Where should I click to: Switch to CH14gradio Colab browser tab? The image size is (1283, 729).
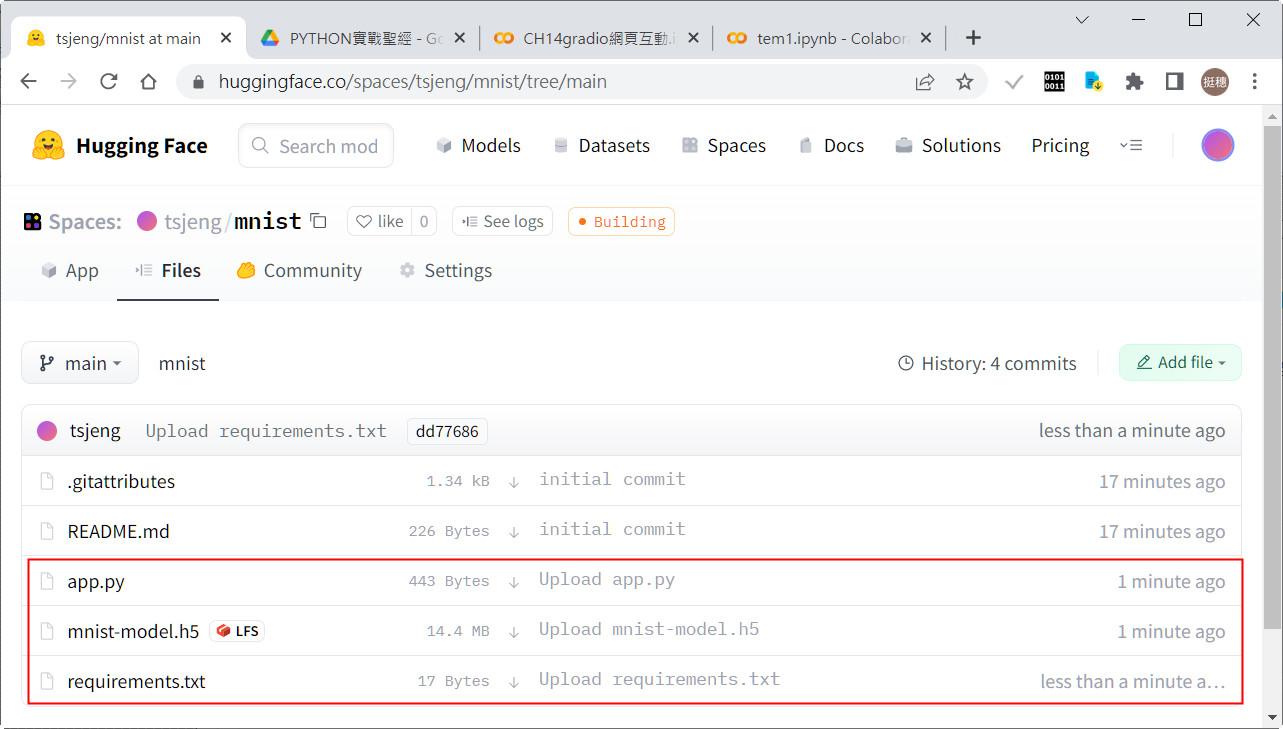pos(596,38)
